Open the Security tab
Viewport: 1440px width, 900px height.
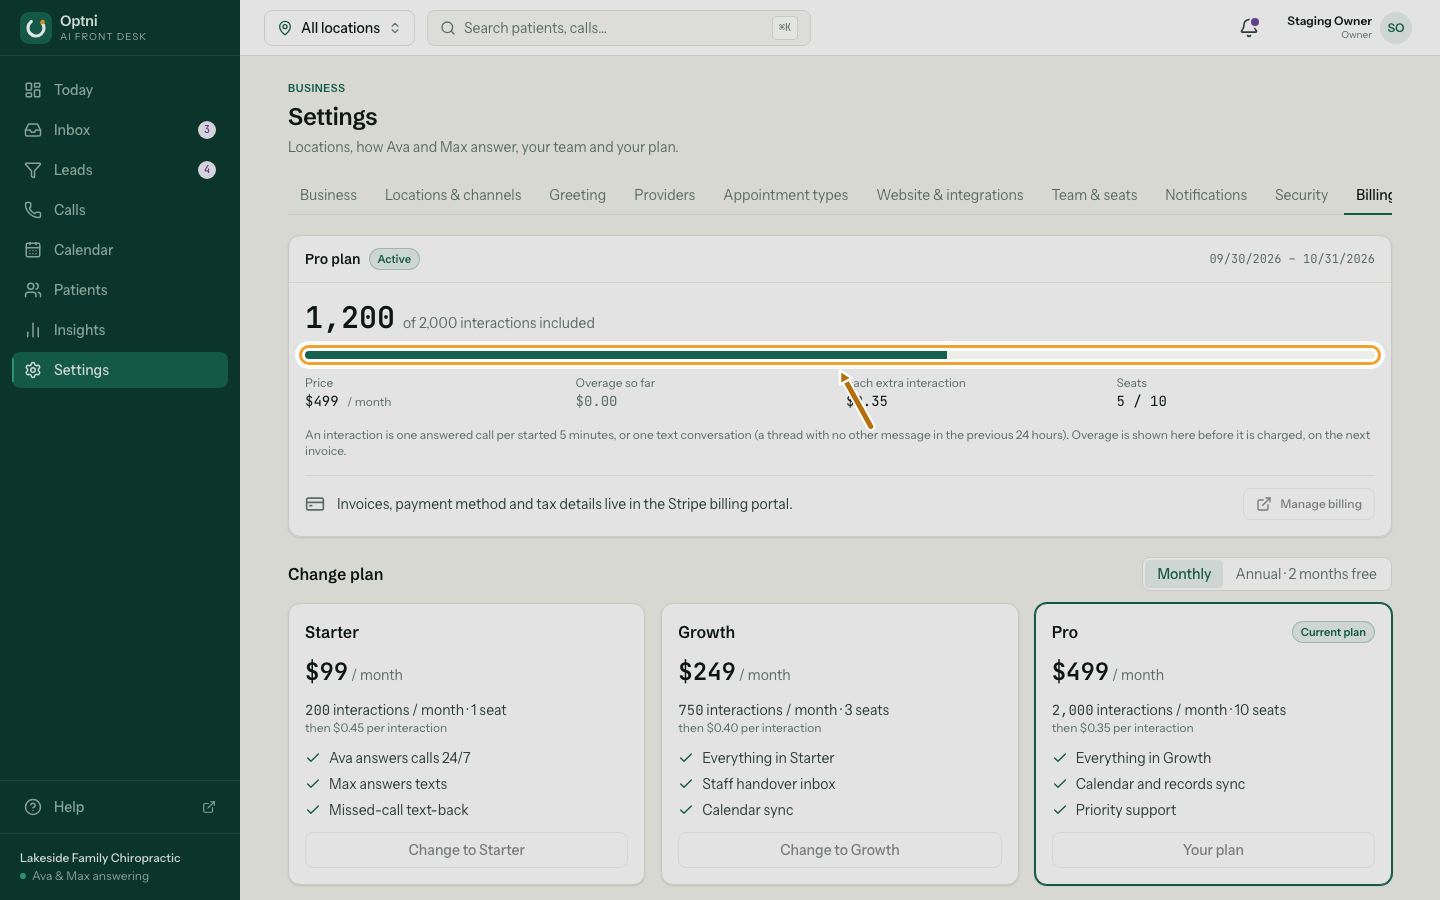(1301, 195)
